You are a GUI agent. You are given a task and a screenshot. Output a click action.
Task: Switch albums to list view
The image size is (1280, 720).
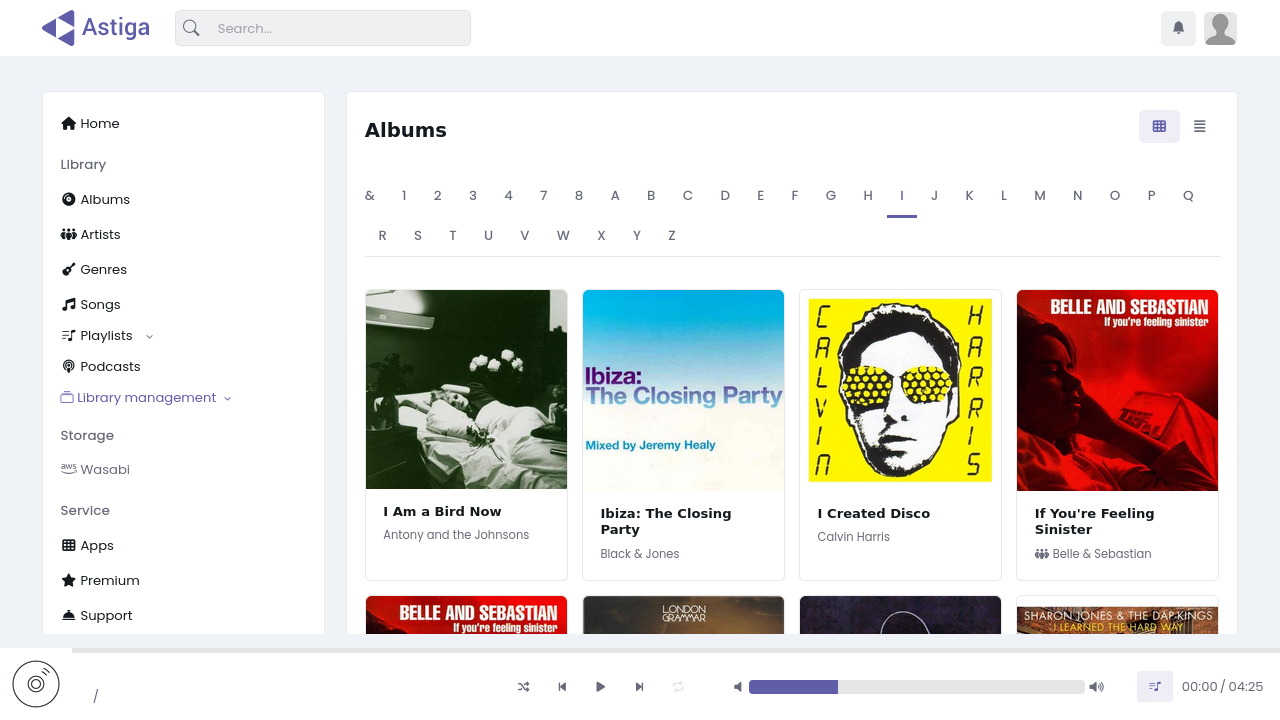coord(1199,126)
